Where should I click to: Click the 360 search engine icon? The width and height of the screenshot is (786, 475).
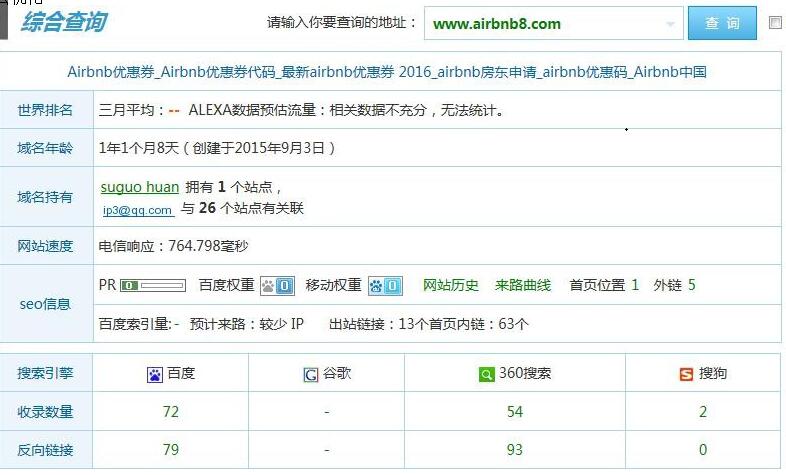click(486, 374)
